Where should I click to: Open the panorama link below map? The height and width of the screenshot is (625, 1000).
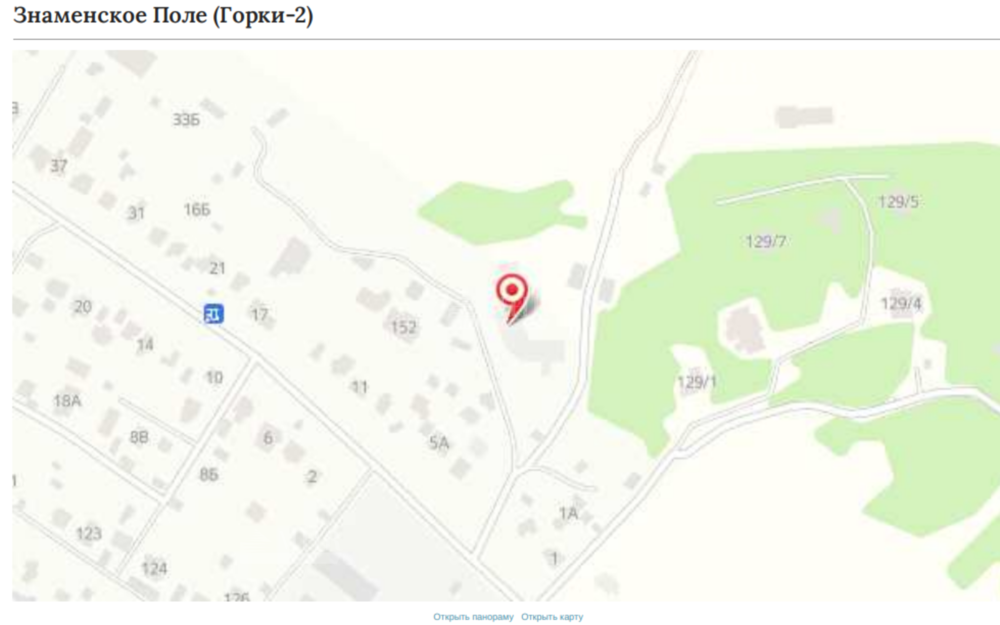pyautogui.click(x=473, y=617)
